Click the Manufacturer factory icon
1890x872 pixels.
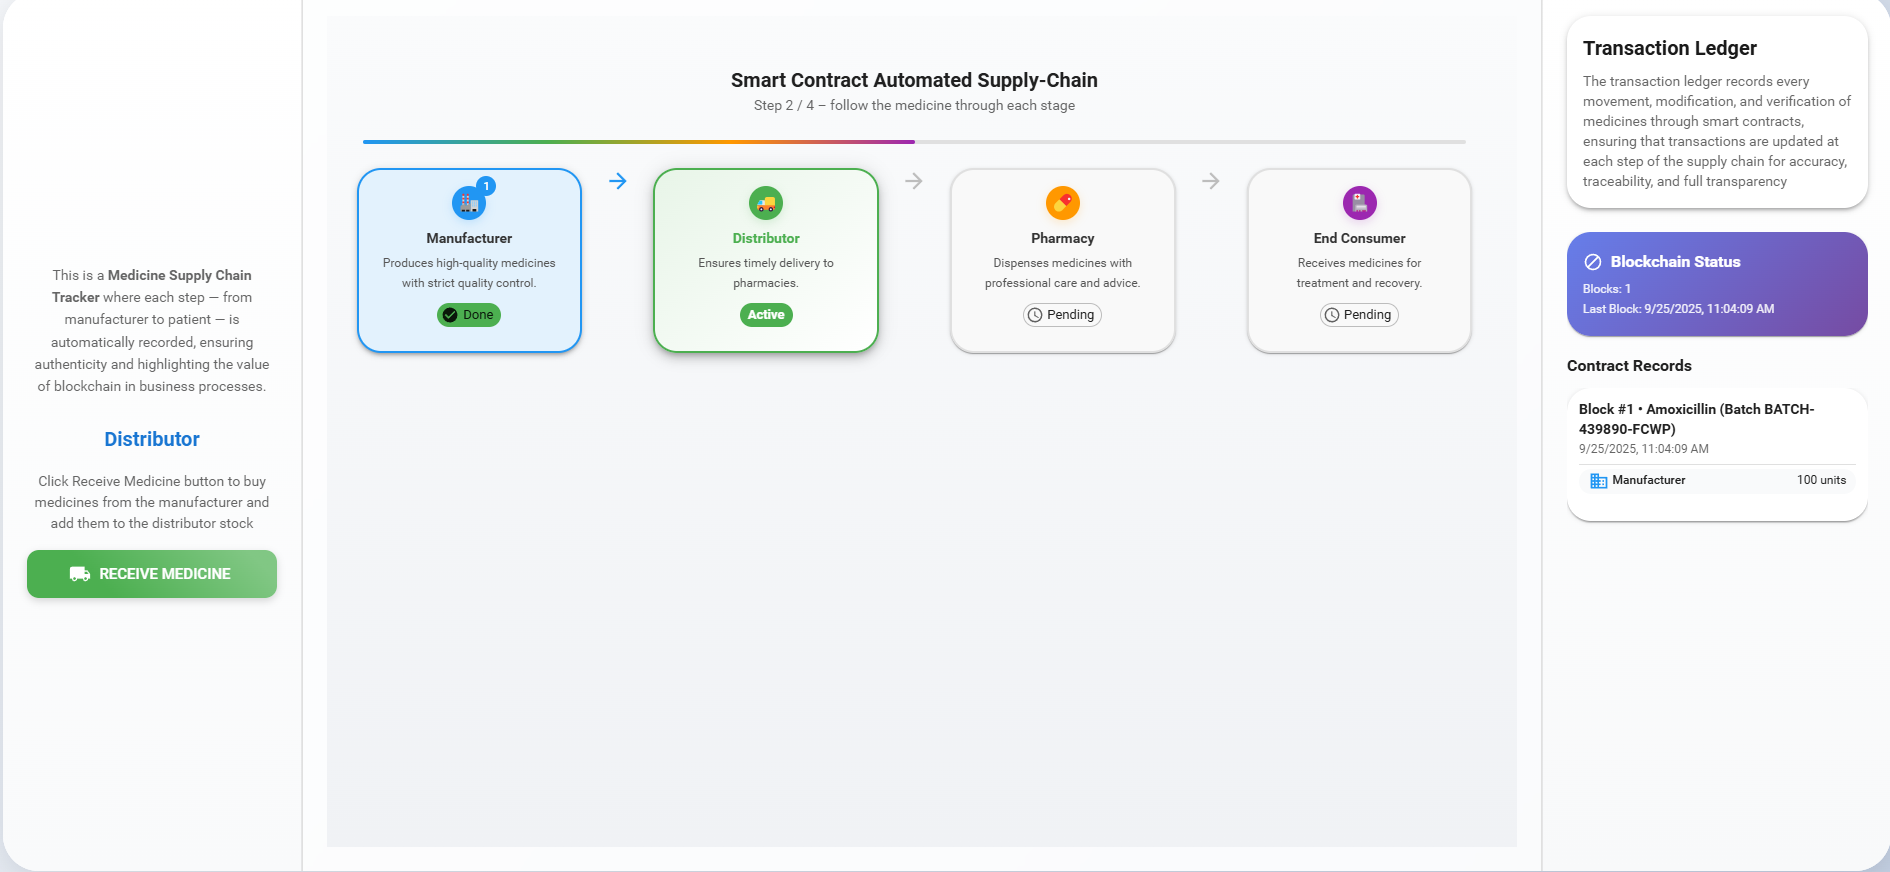click(468, 204)
